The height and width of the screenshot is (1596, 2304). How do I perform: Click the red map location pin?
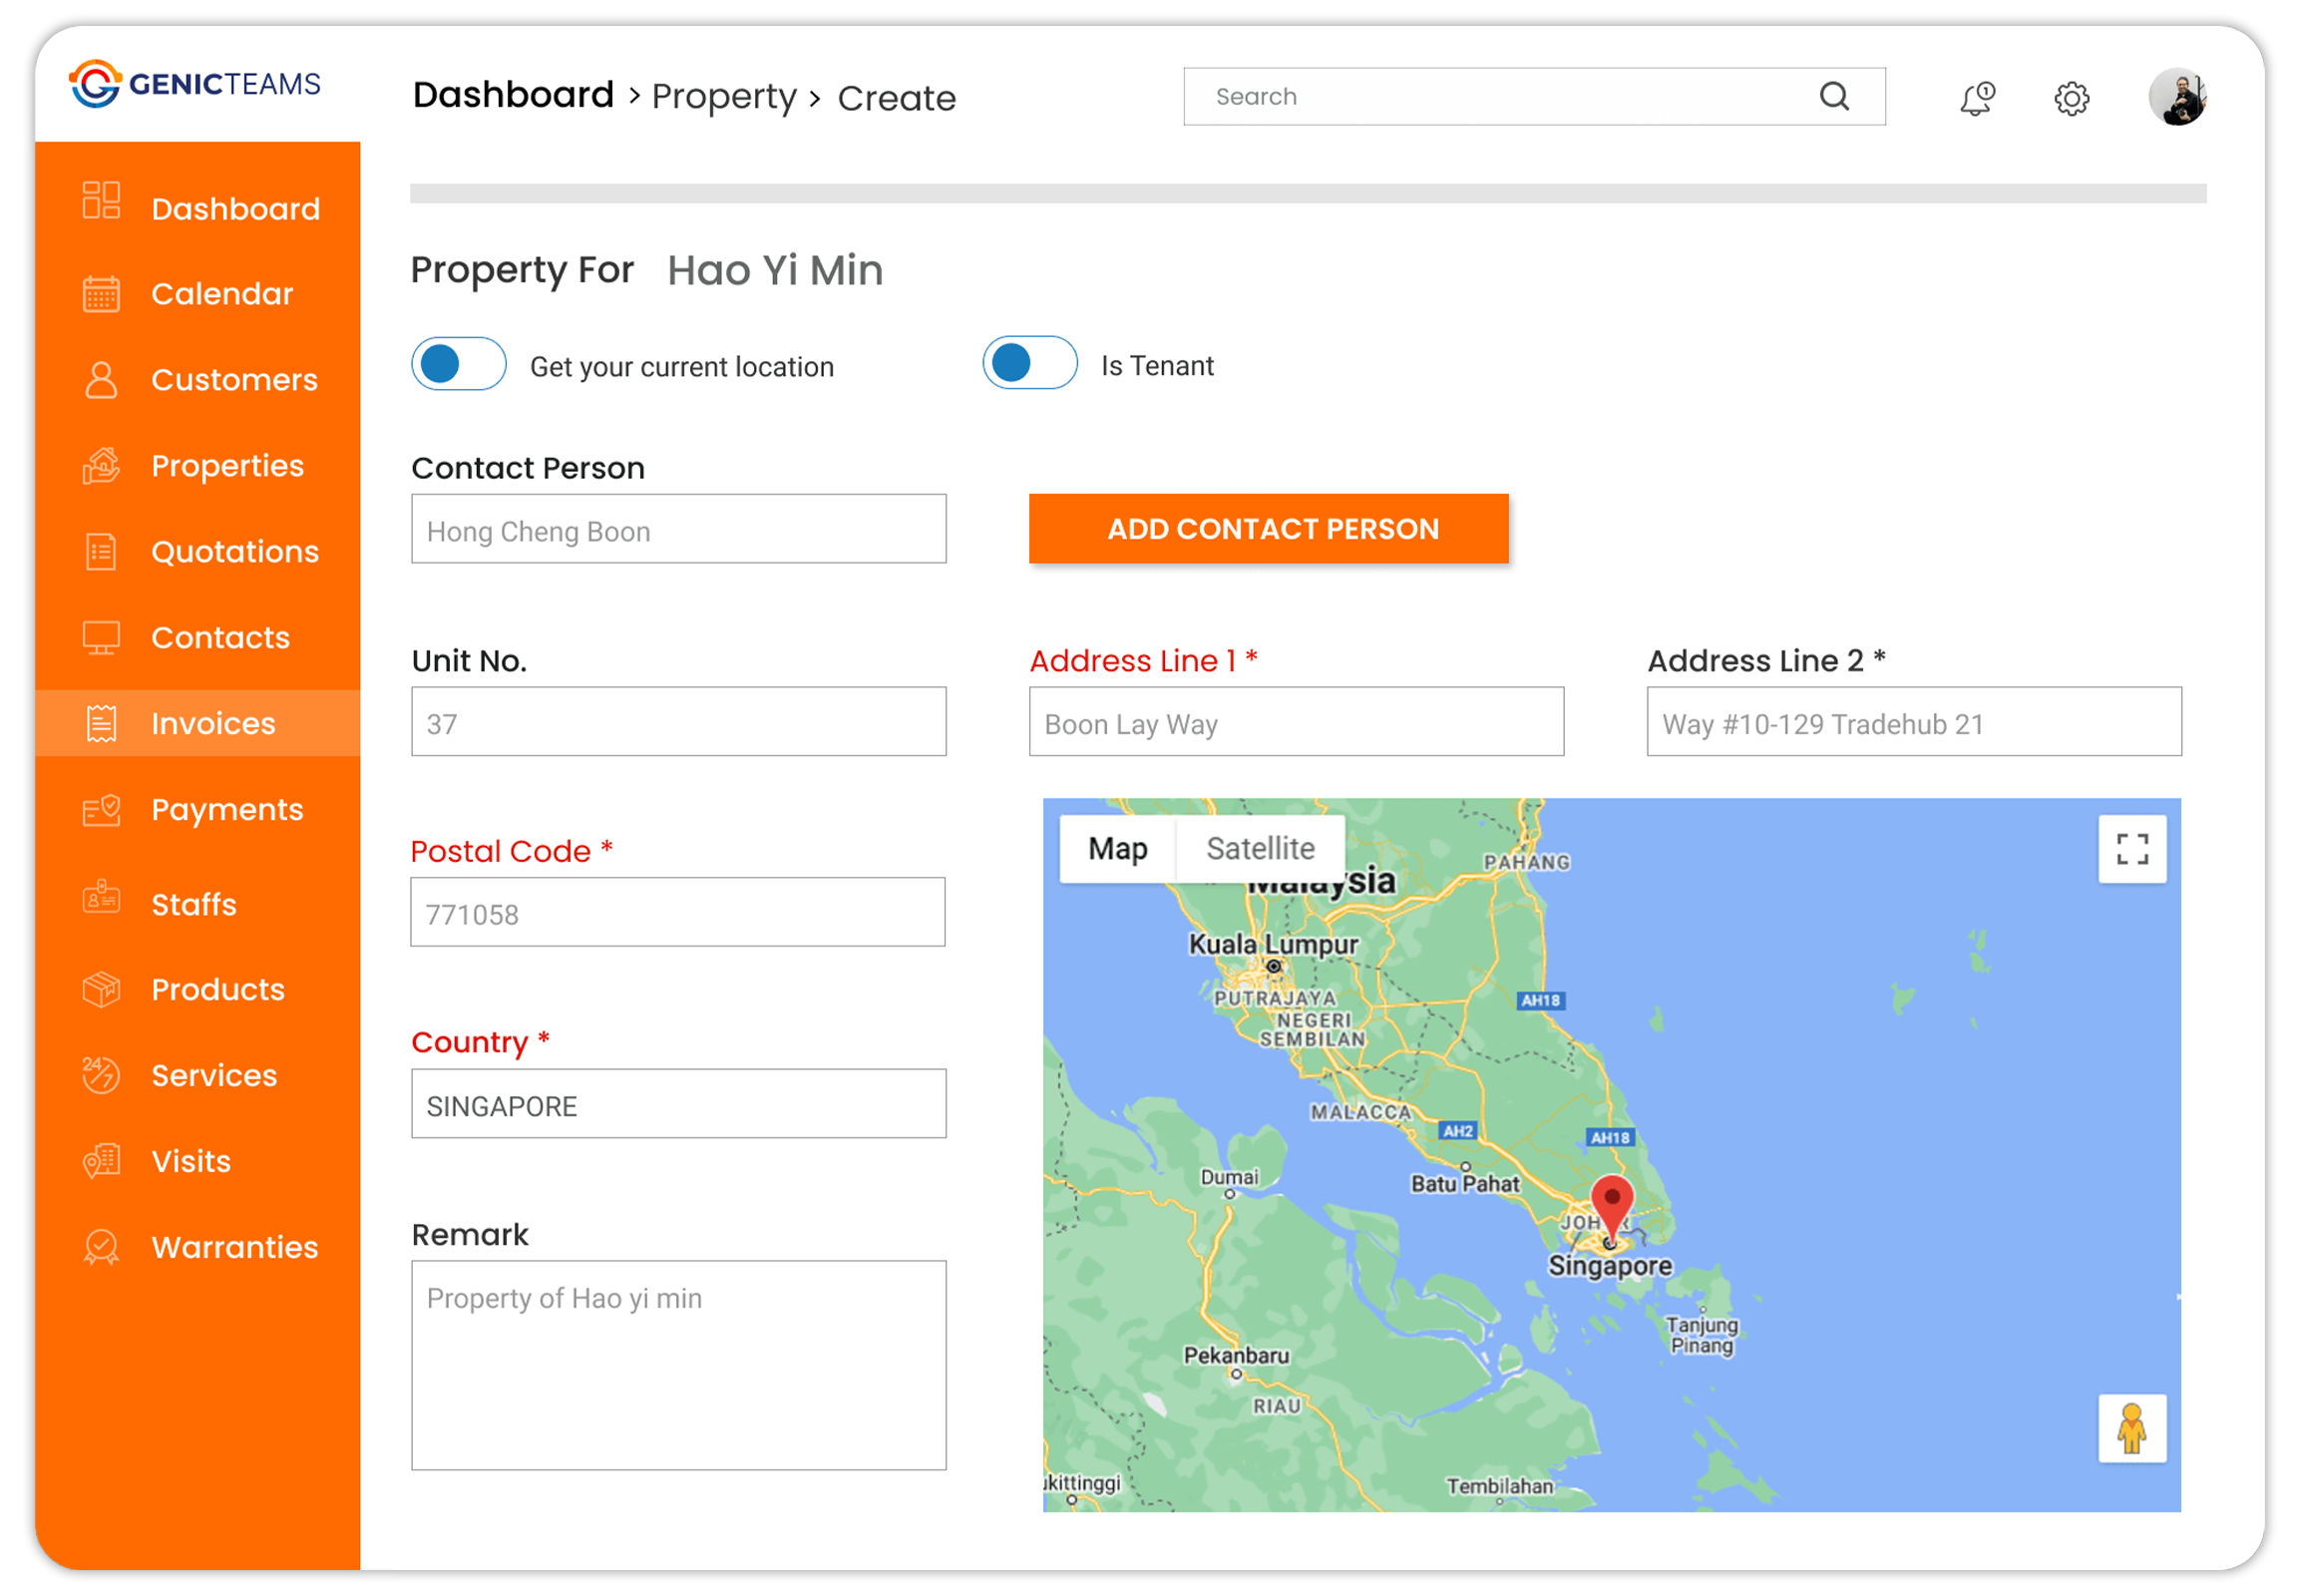coord(1612,1208)
